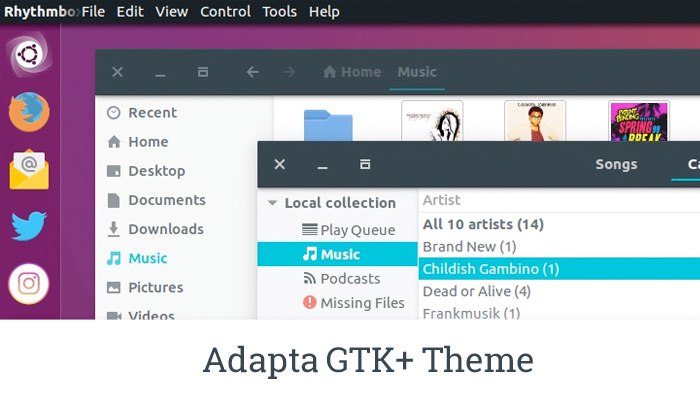Open the Twitter dock icon
The image size is (700, 400).
click(29, 226)
